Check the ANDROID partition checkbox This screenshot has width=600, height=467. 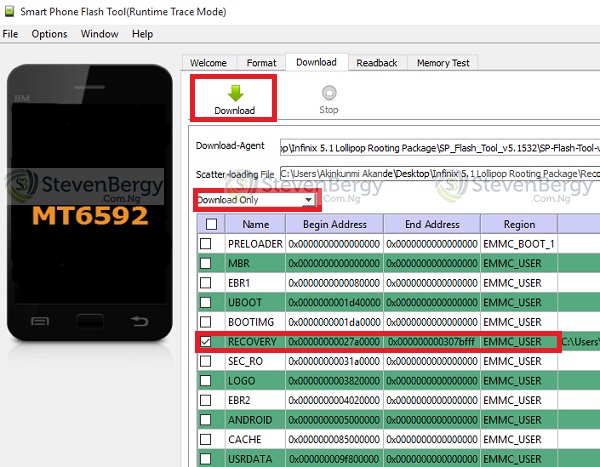pos(205,420)
